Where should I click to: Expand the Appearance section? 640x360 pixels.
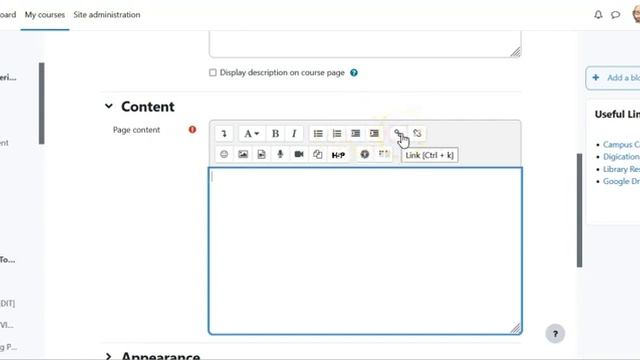click(108, 356)
